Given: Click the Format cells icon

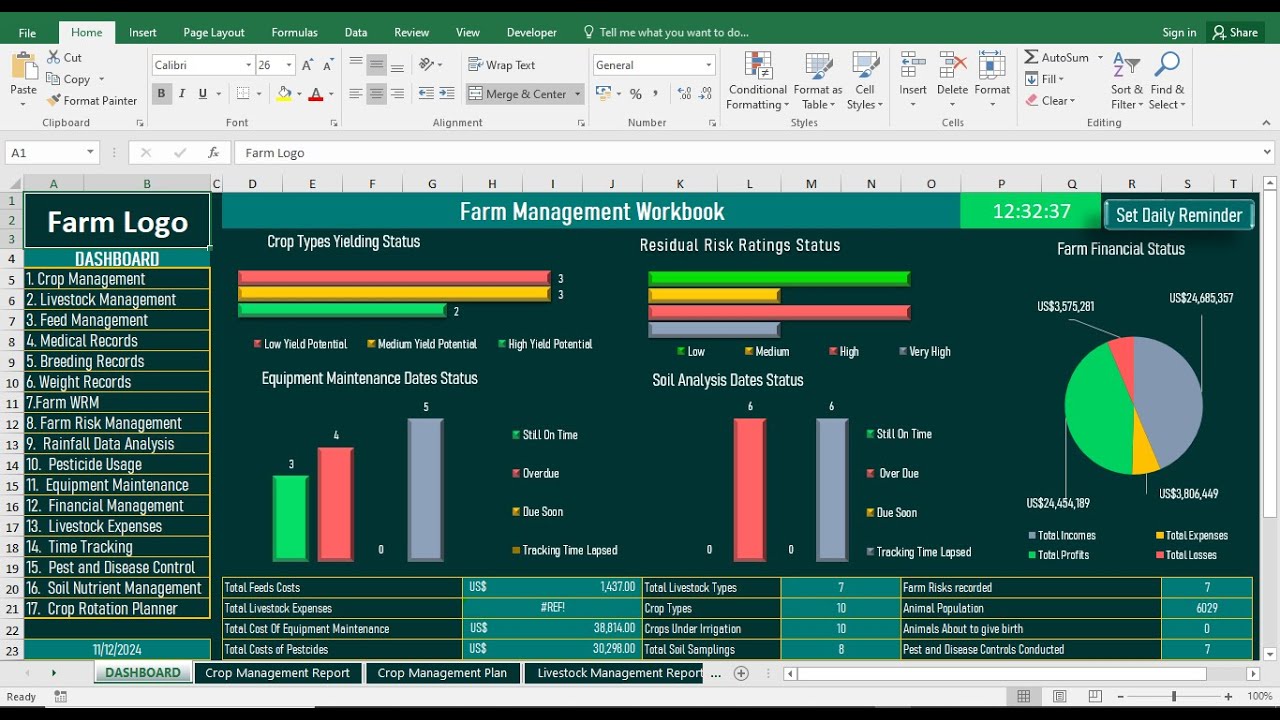Looking at the screenshot, I should [992, 66].
